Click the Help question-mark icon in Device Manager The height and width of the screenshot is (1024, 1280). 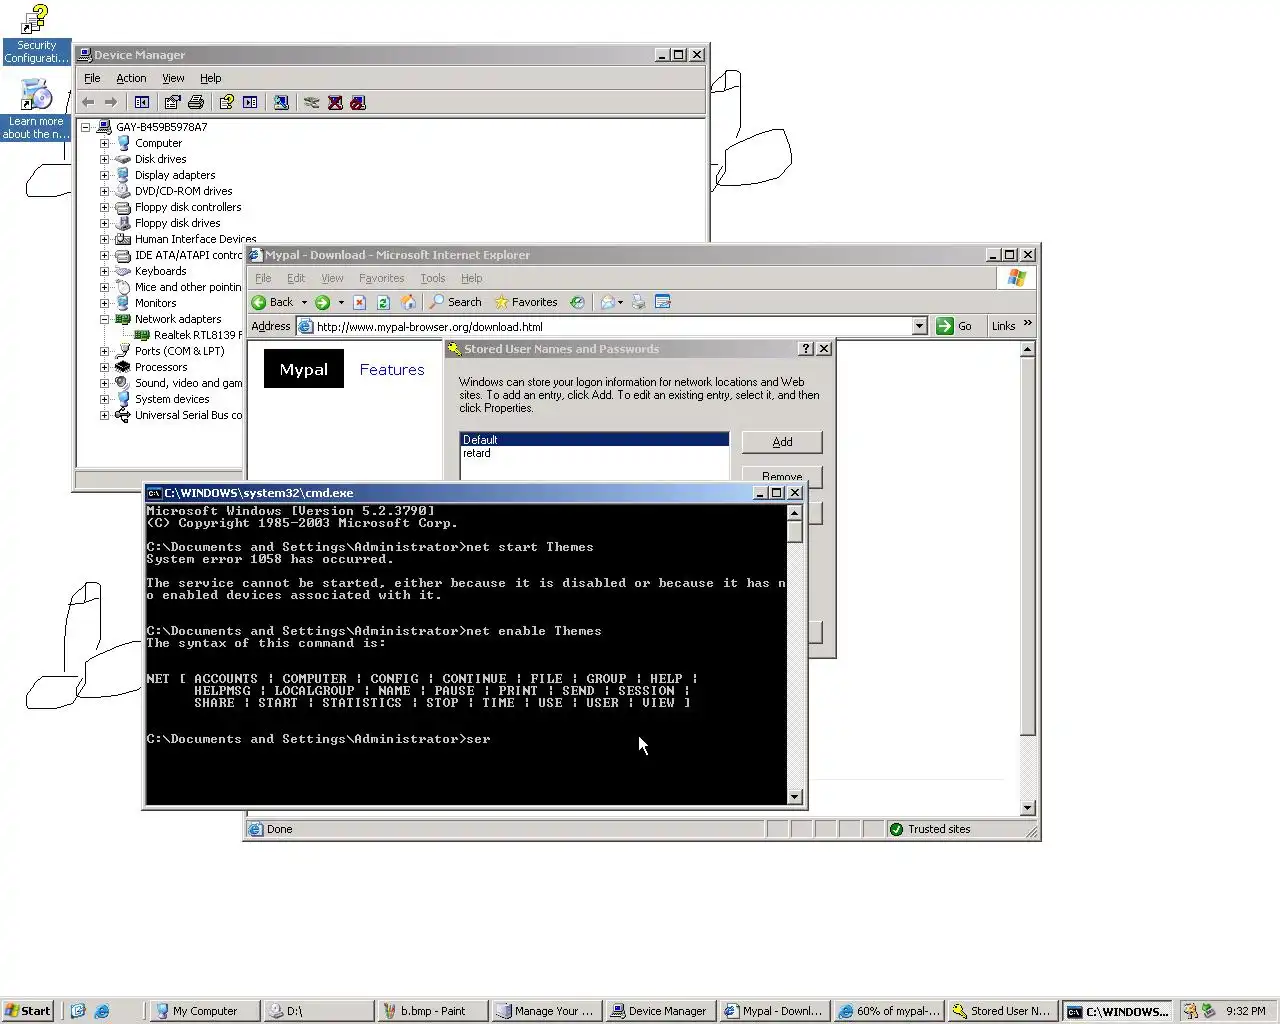[x=227, y=102]
